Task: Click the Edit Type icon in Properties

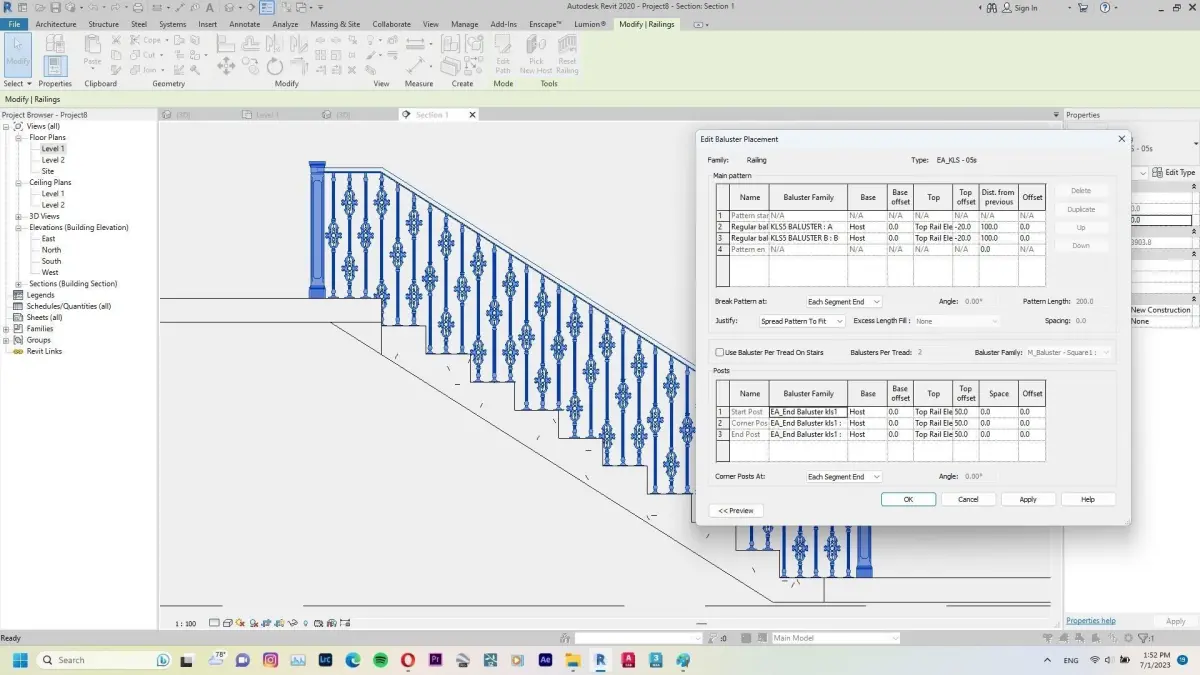Action: coord(1174,172)
